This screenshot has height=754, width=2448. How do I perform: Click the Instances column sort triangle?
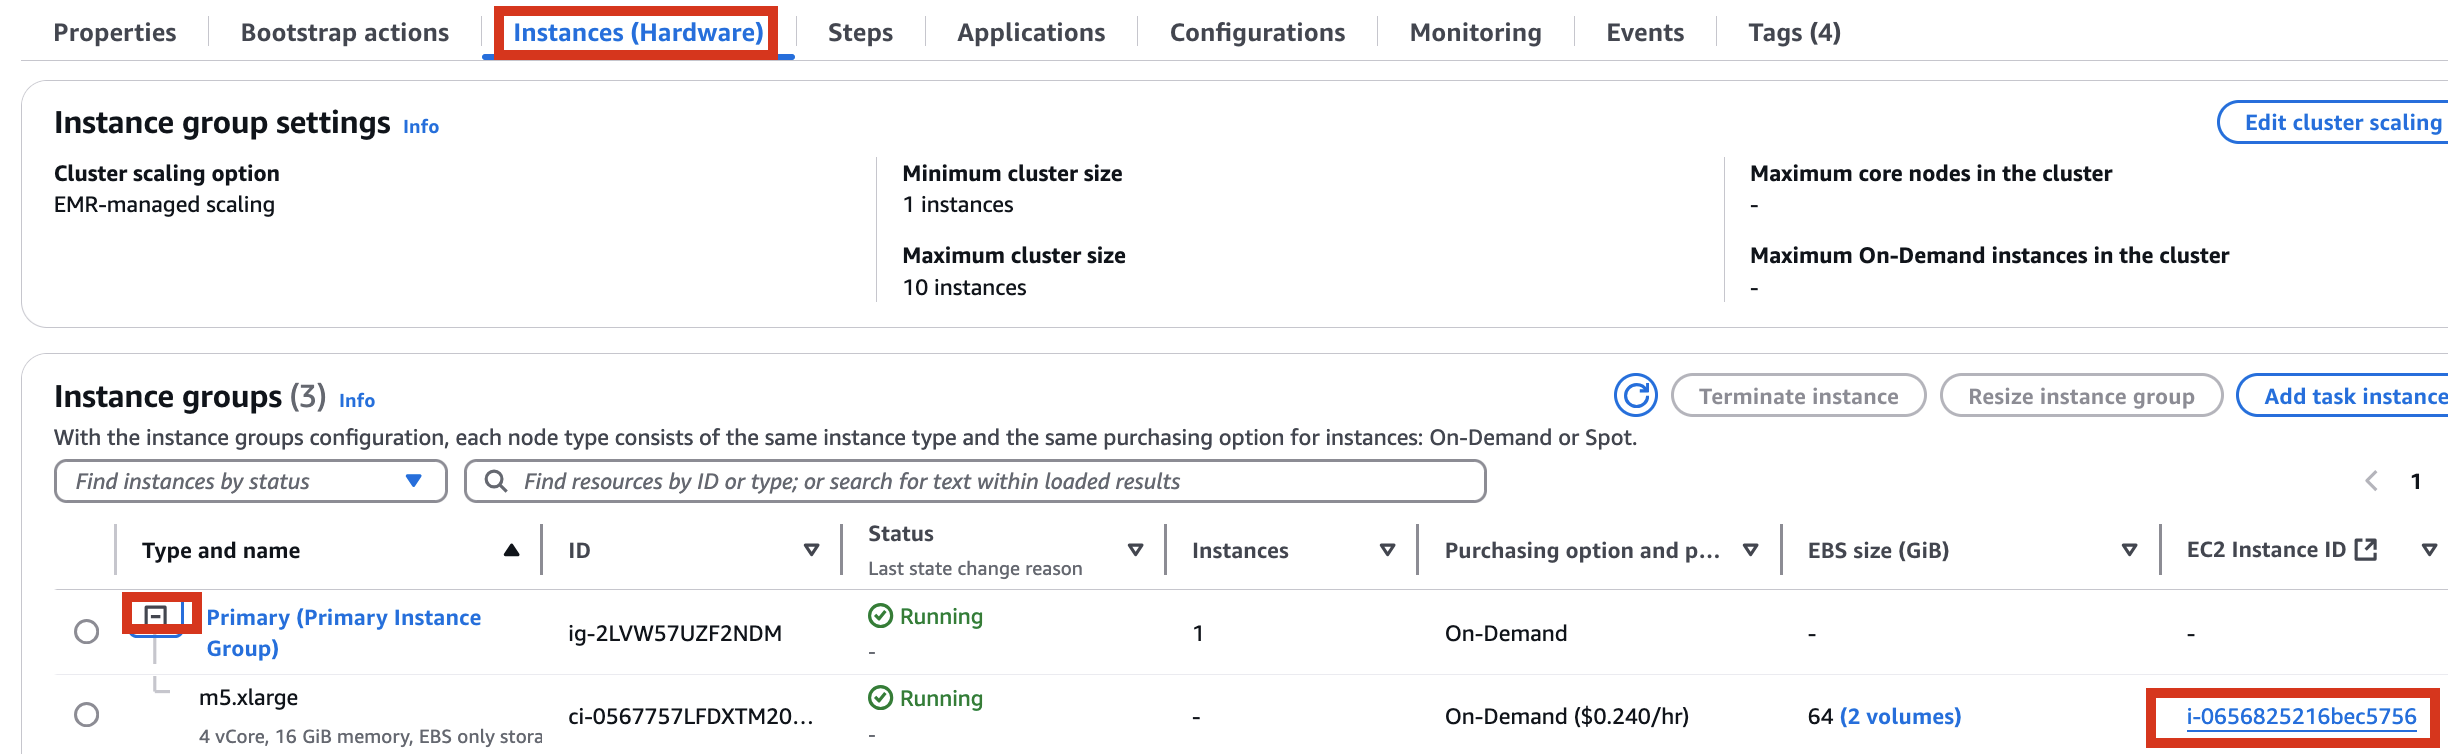point(1387,550)
